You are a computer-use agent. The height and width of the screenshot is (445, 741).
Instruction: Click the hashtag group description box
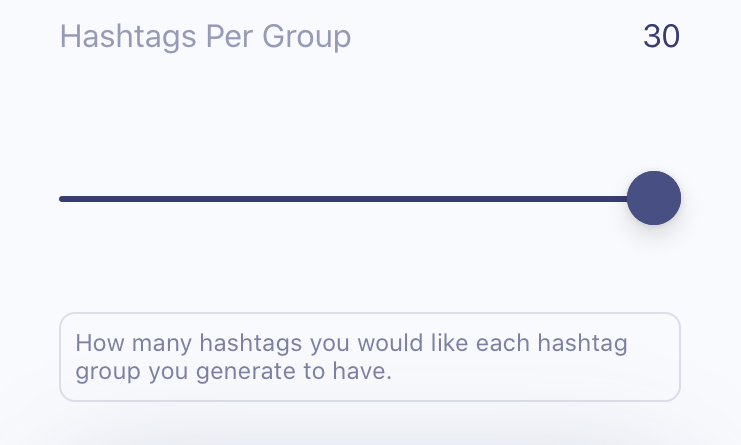(x=369, y=357)
